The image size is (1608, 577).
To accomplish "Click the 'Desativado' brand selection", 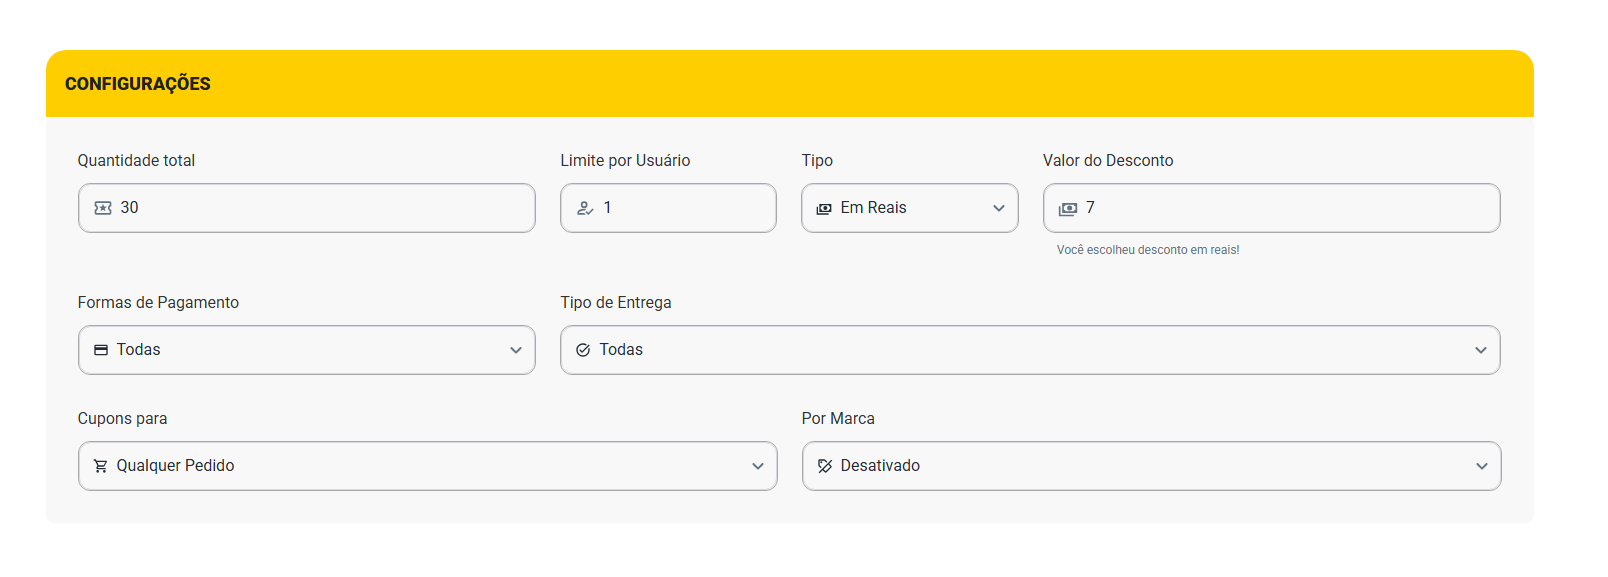I will (x=880, y=466).
